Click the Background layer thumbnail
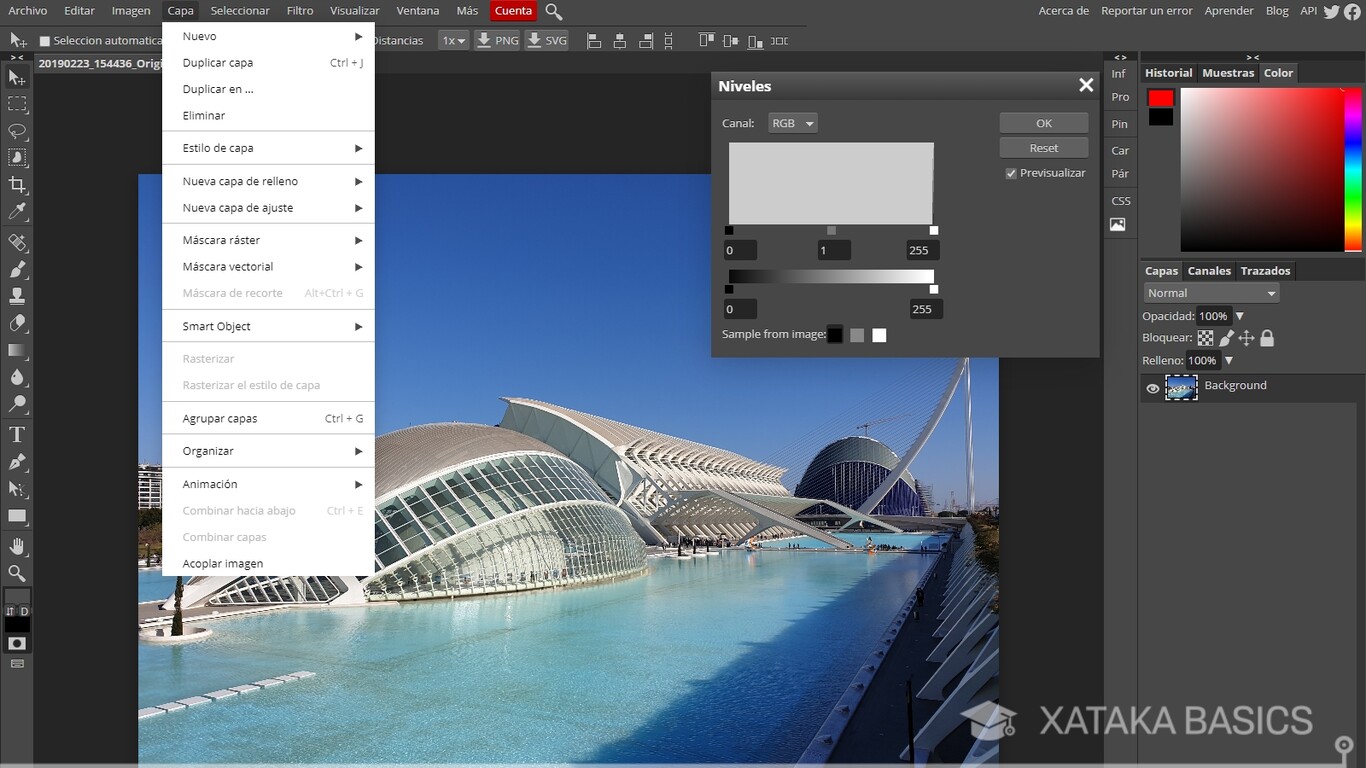This screenshot has height=768, width=1366. 1182,387
